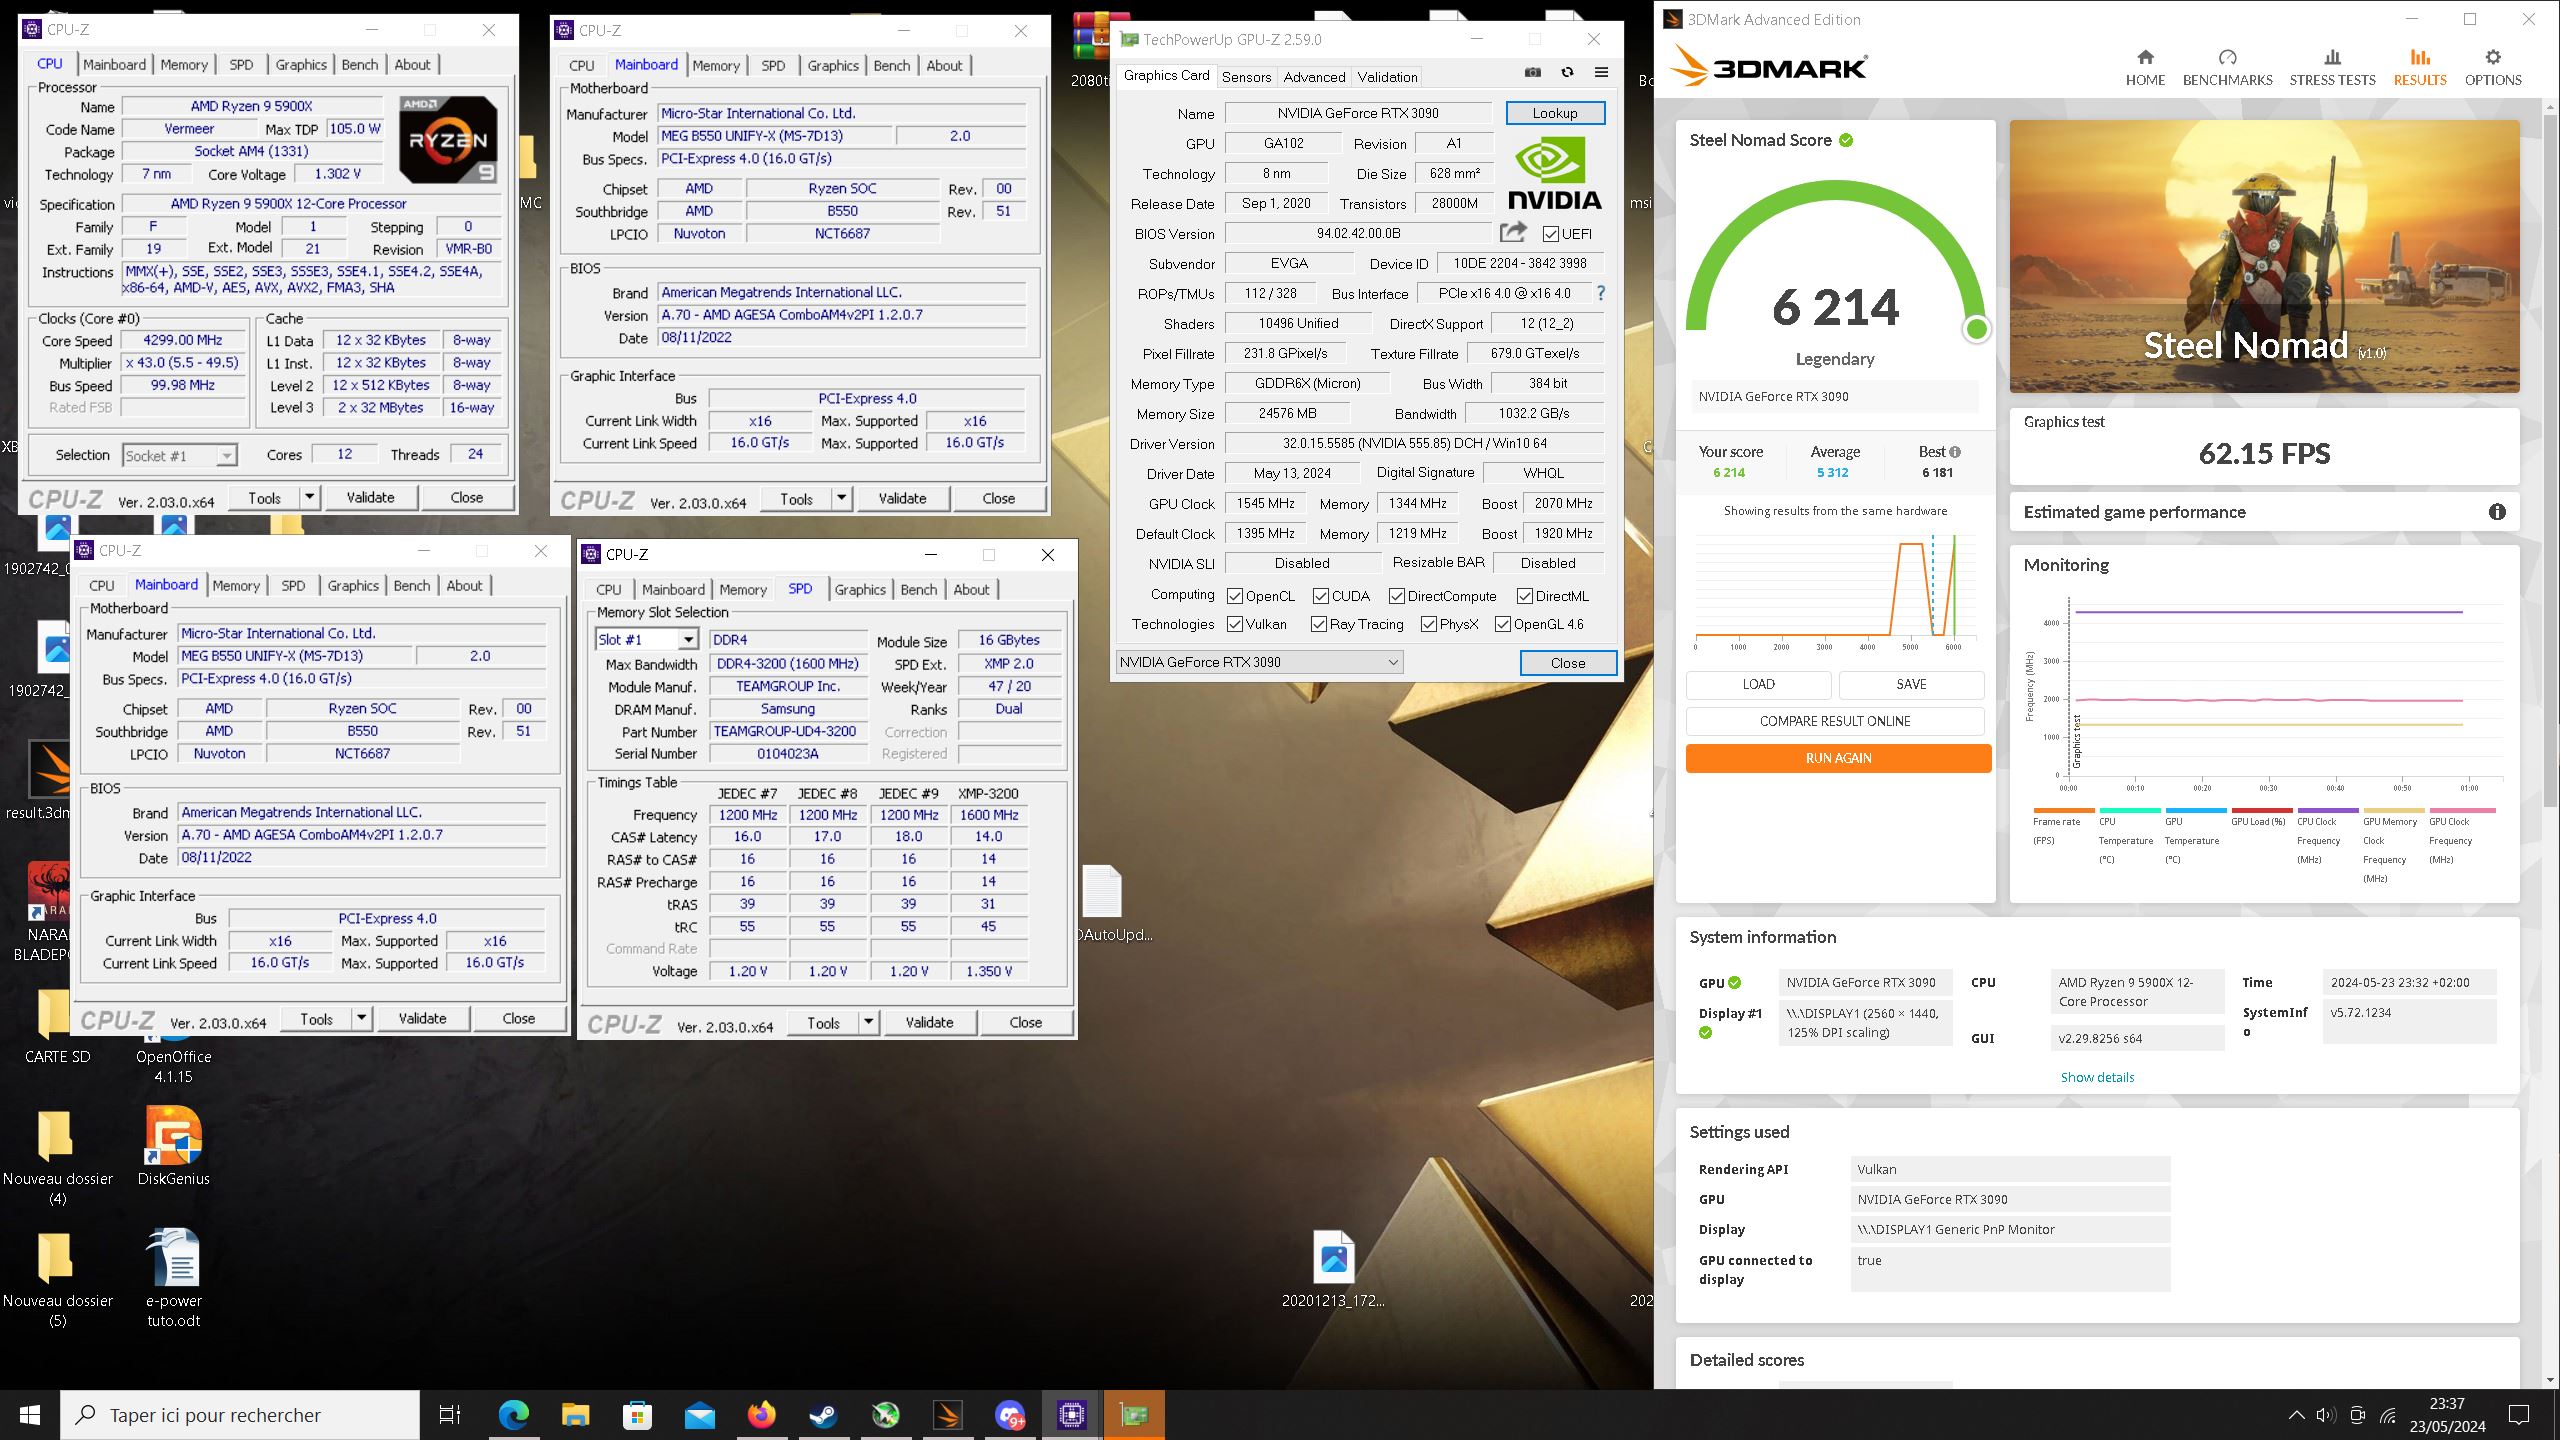
Task: Toggle the OpenGL 4.6 checkbox
Action: (1503, 624)
